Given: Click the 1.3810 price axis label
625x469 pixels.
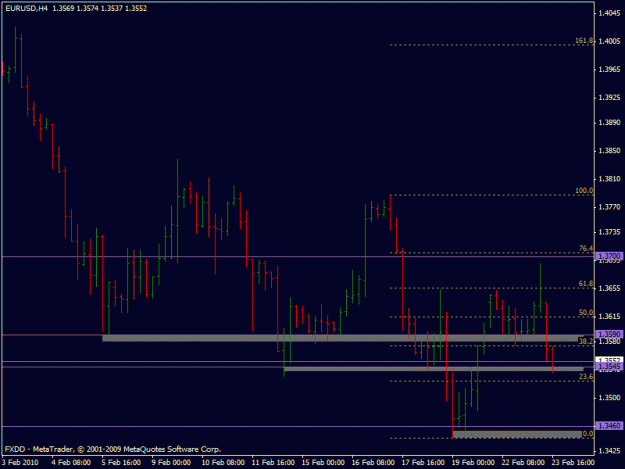Looking at the screenshot, I should [609, 179].
